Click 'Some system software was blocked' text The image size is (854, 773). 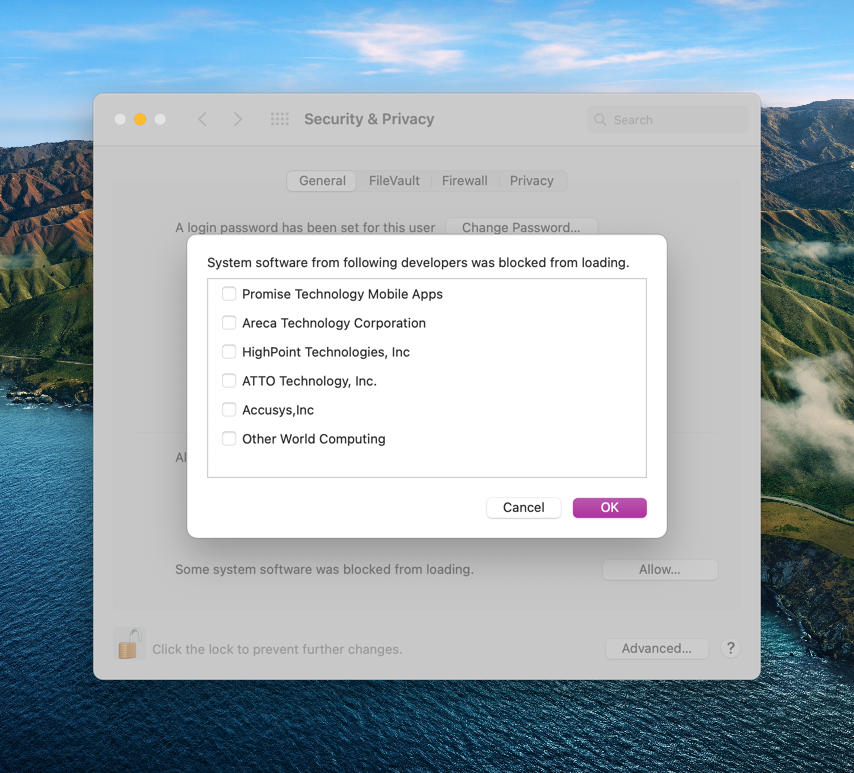click(x=324, y=569)
